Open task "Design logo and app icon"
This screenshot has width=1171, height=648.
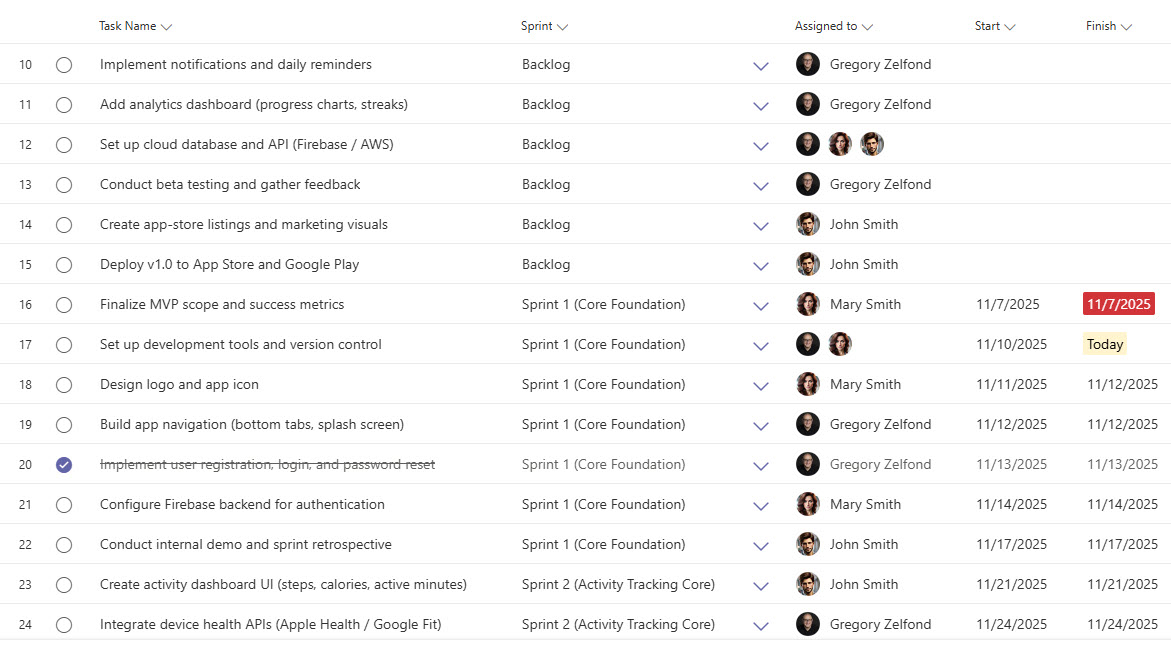point(179,384)
